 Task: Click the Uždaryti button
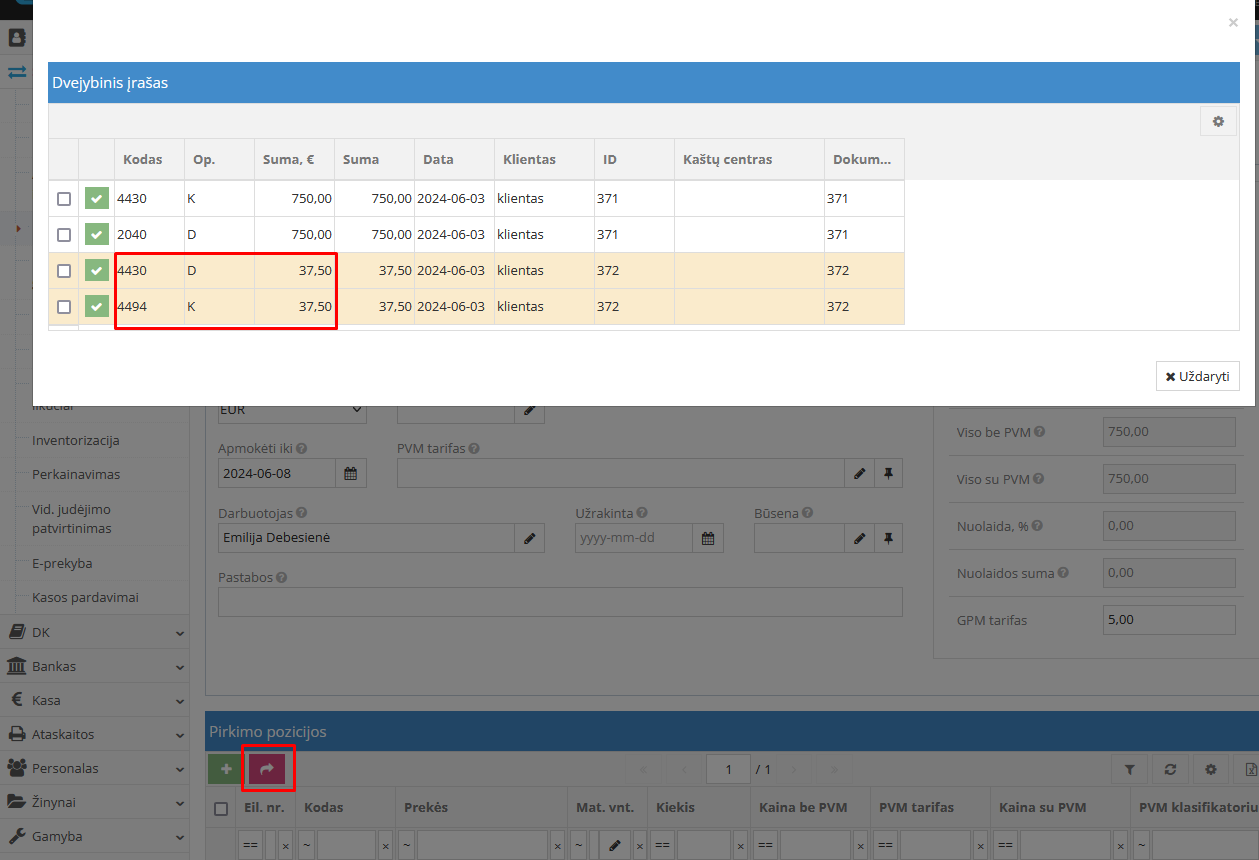tap(1197, 377)
